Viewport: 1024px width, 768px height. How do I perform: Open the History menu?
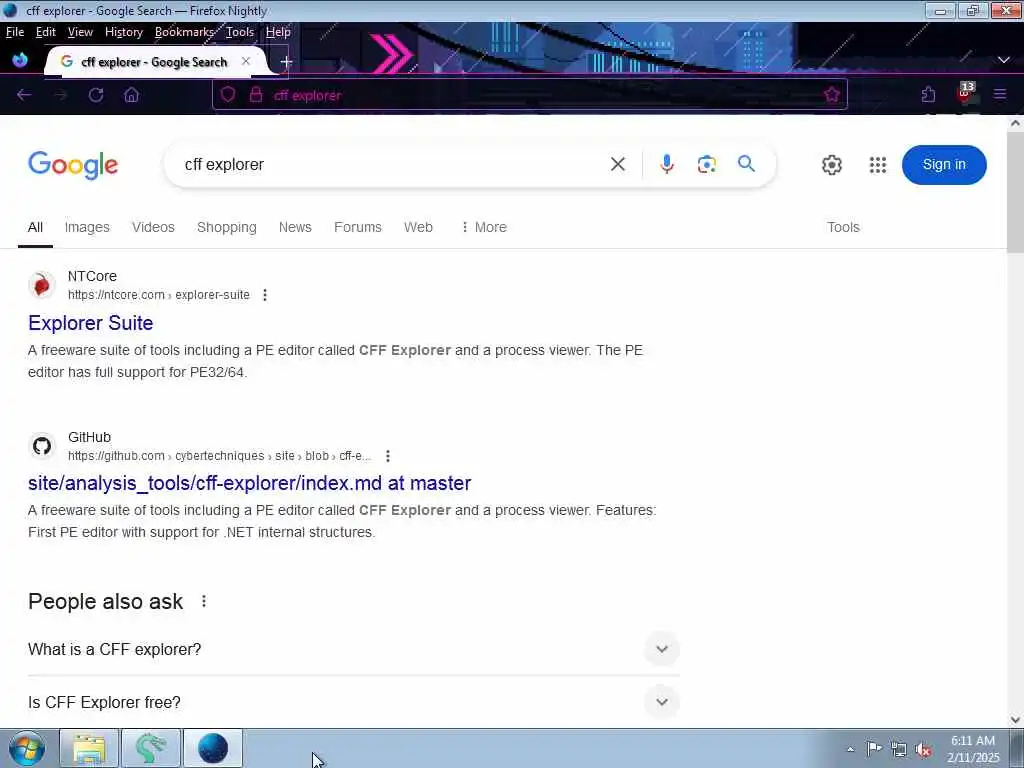123,32
